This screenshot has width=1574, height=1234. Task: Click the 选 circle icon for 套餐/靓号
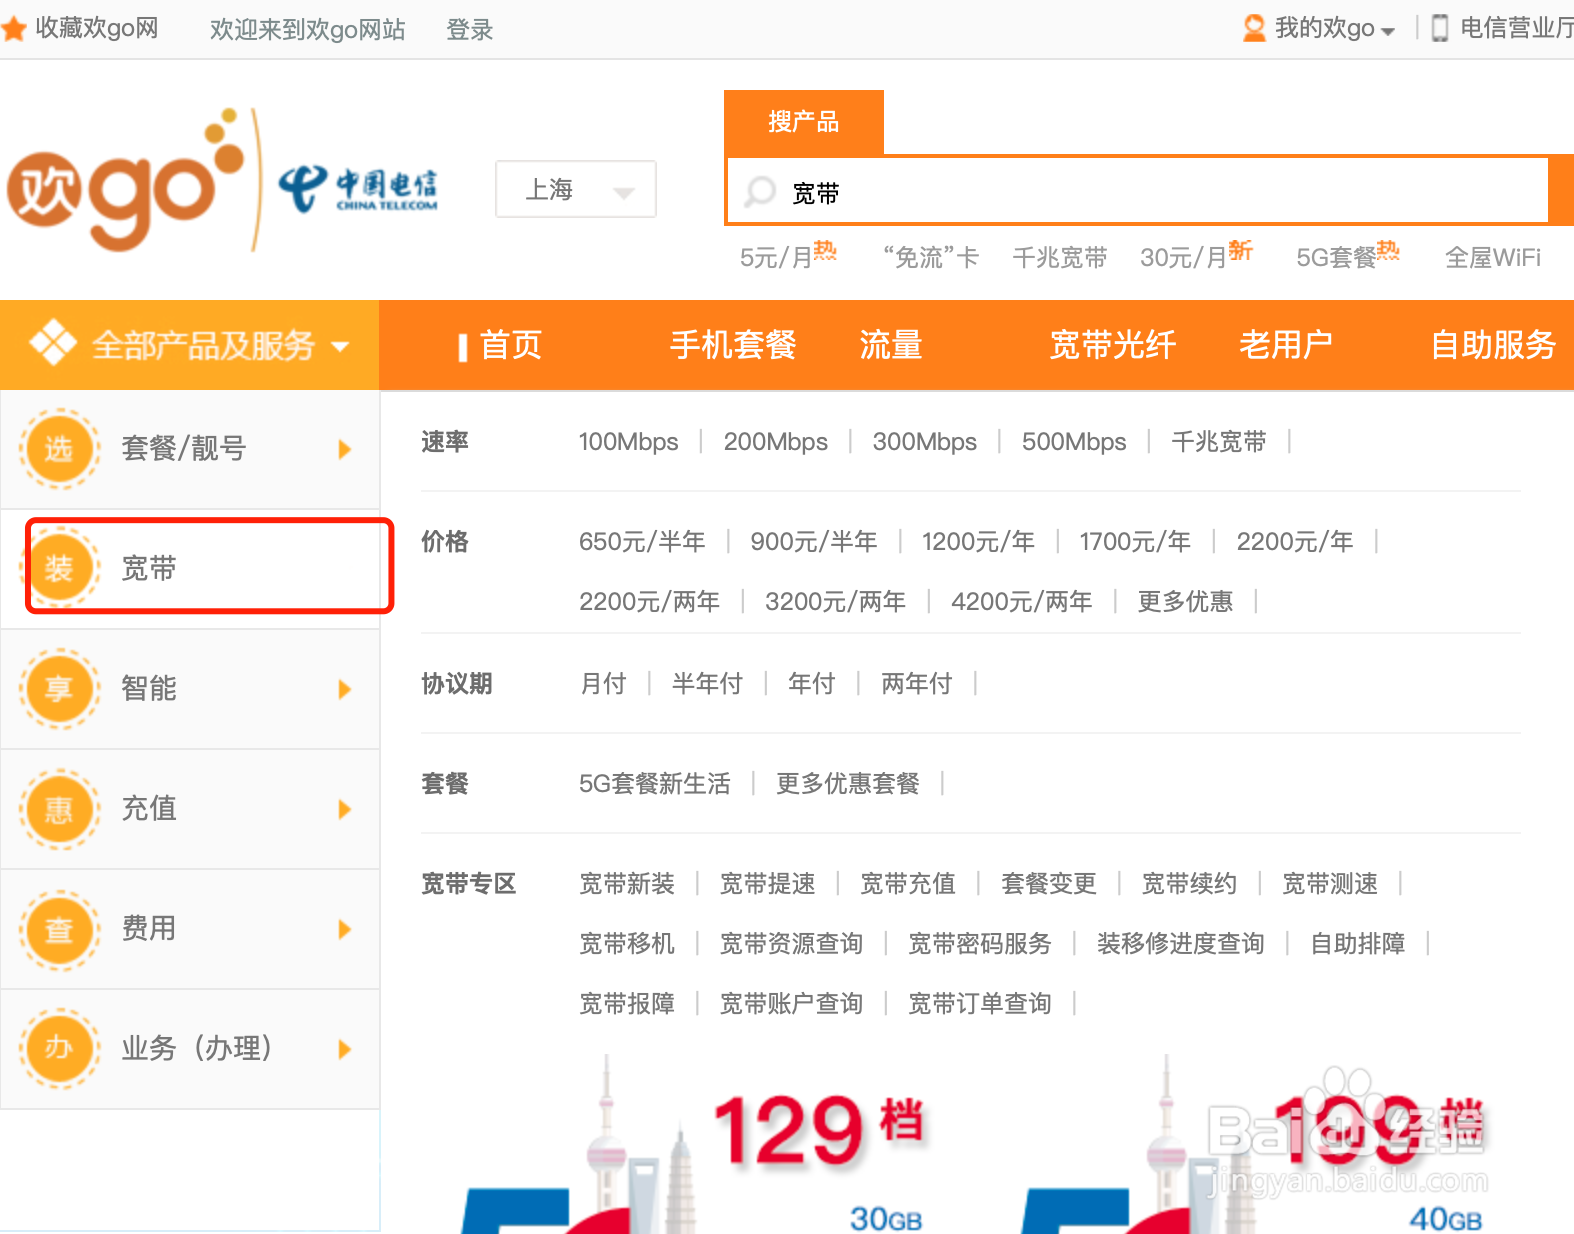pos(59,448)
